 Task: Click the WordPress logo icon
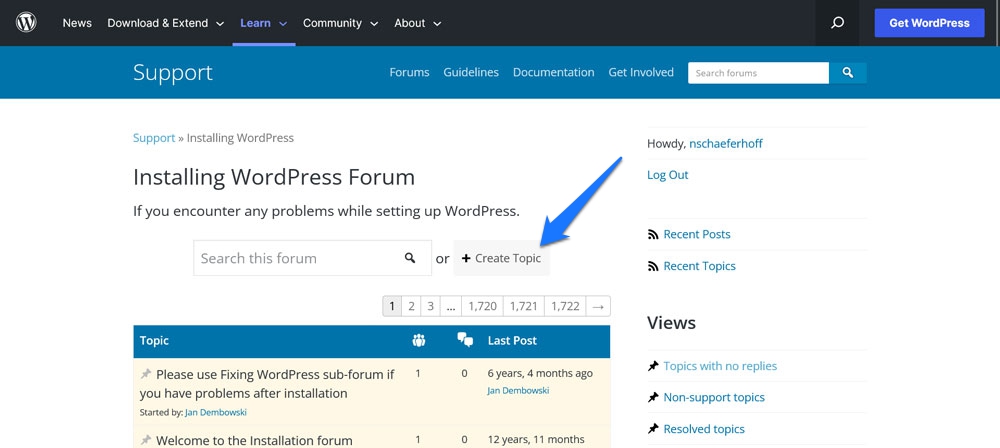[26, 22]
